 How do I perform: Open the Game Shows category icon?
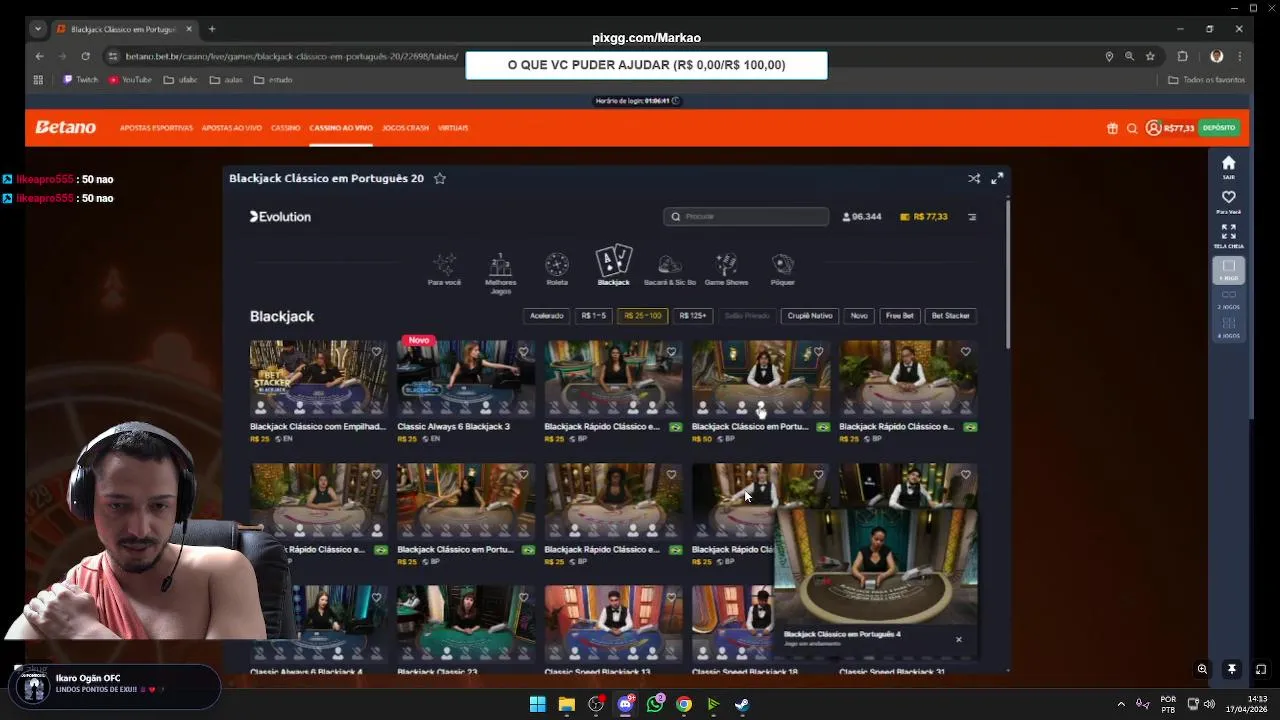(726, 268)
